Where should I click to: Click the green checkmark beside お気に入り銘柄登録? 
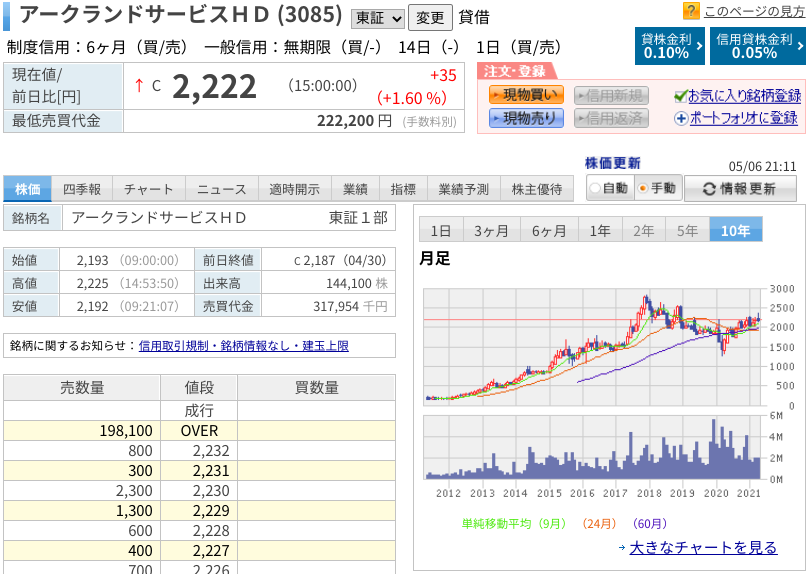click(681, 96)
